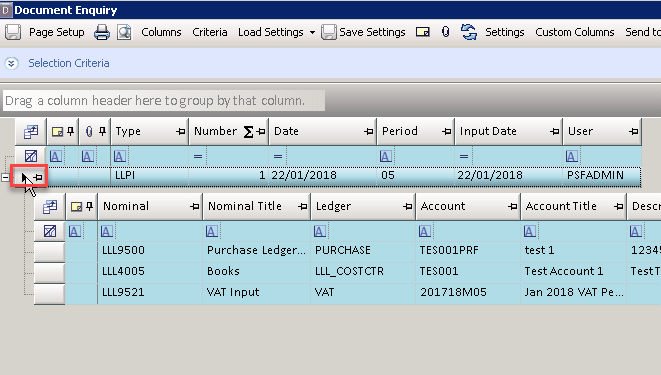Open Account Title filter operator icon
This screenshot has width=661, height=375.
(529, 231)
